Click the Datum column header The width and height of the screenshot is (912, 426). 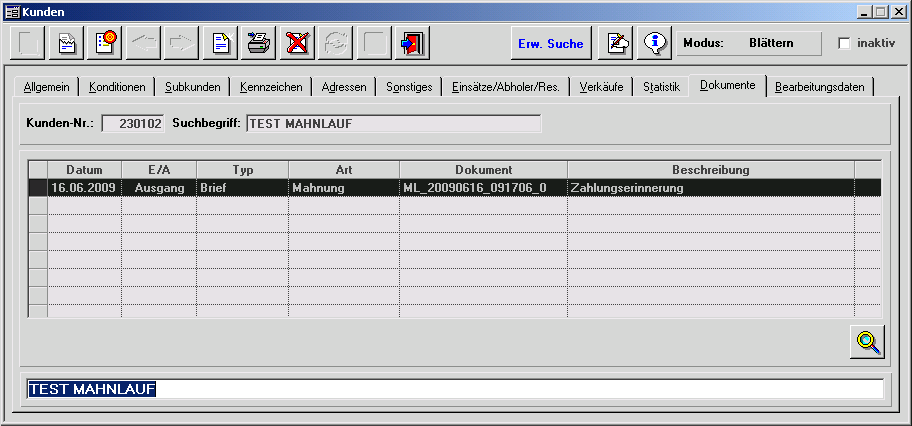point(85,170)
